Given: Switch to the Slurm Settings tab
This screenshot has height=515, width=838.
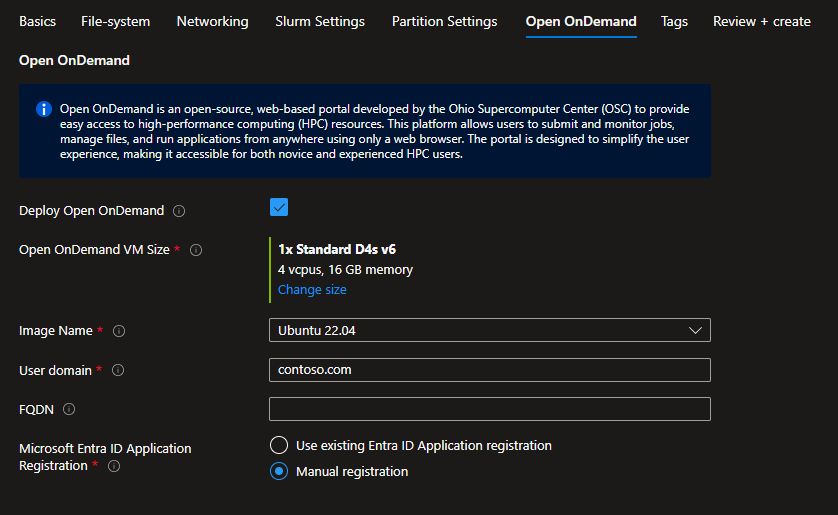Looking at the screenshot, I should (x=320, y=21).
